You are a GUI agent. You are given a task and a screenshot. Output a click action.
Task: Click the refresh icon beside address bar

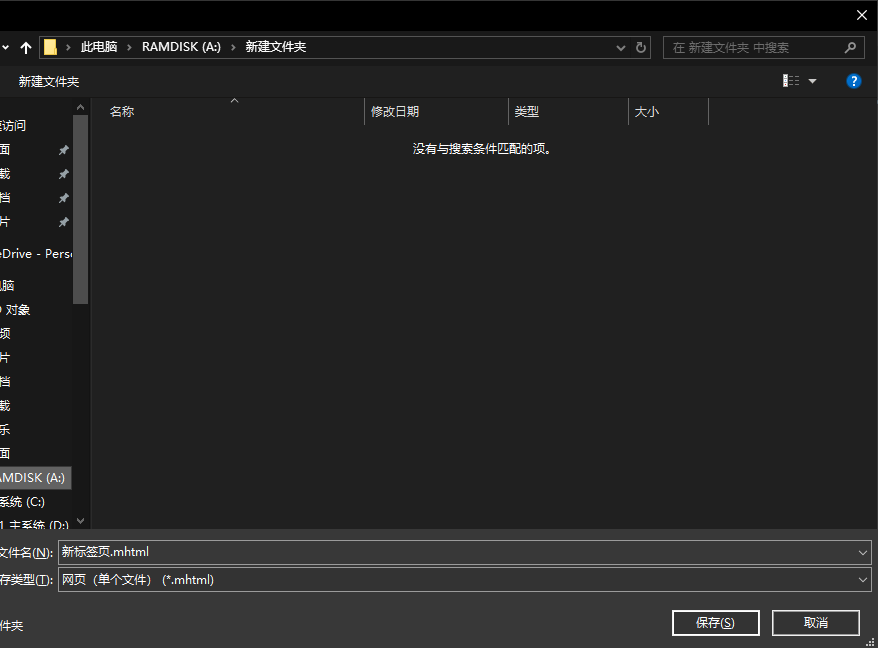pyautogui.click(x=641, y=47)
